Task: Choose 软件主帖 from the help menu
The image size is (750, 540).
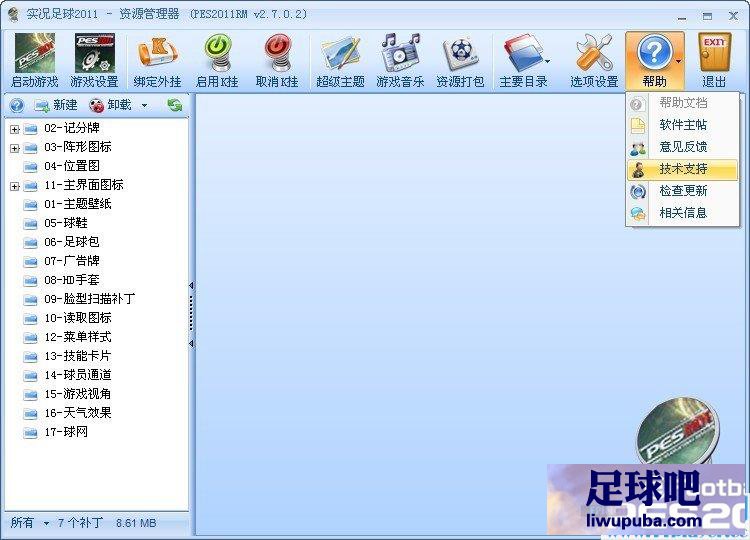Action: [682, 125]
